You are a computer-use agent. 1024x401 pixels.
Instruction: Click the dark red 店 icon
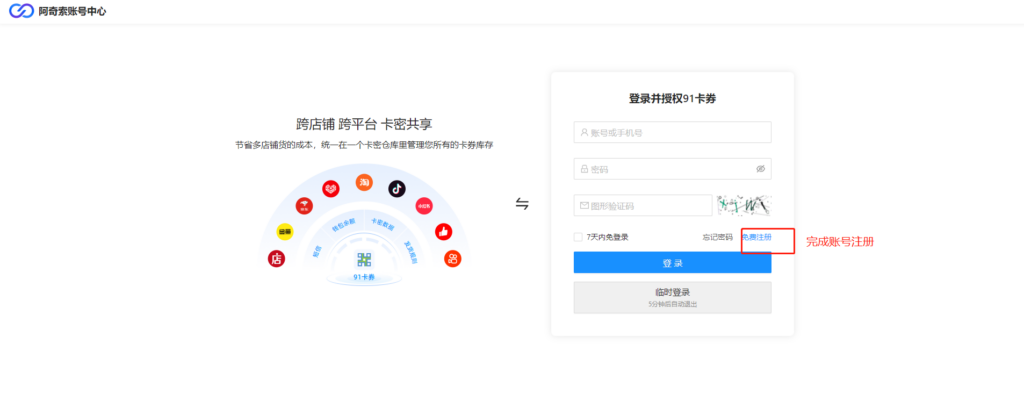click(276, 259)
